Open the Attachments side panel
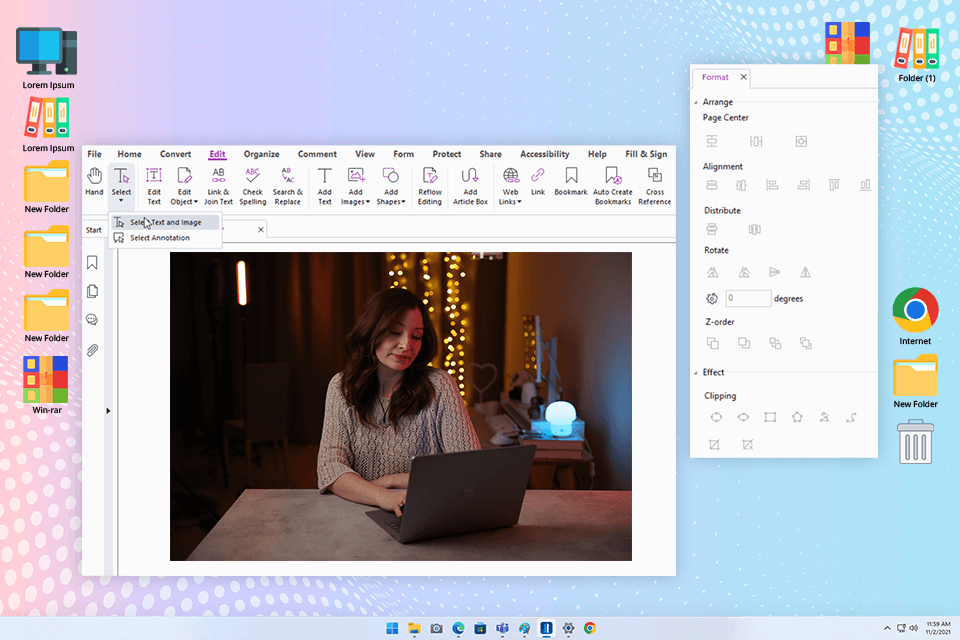This screenshot has height=640, width=960. tap(92, 350)
